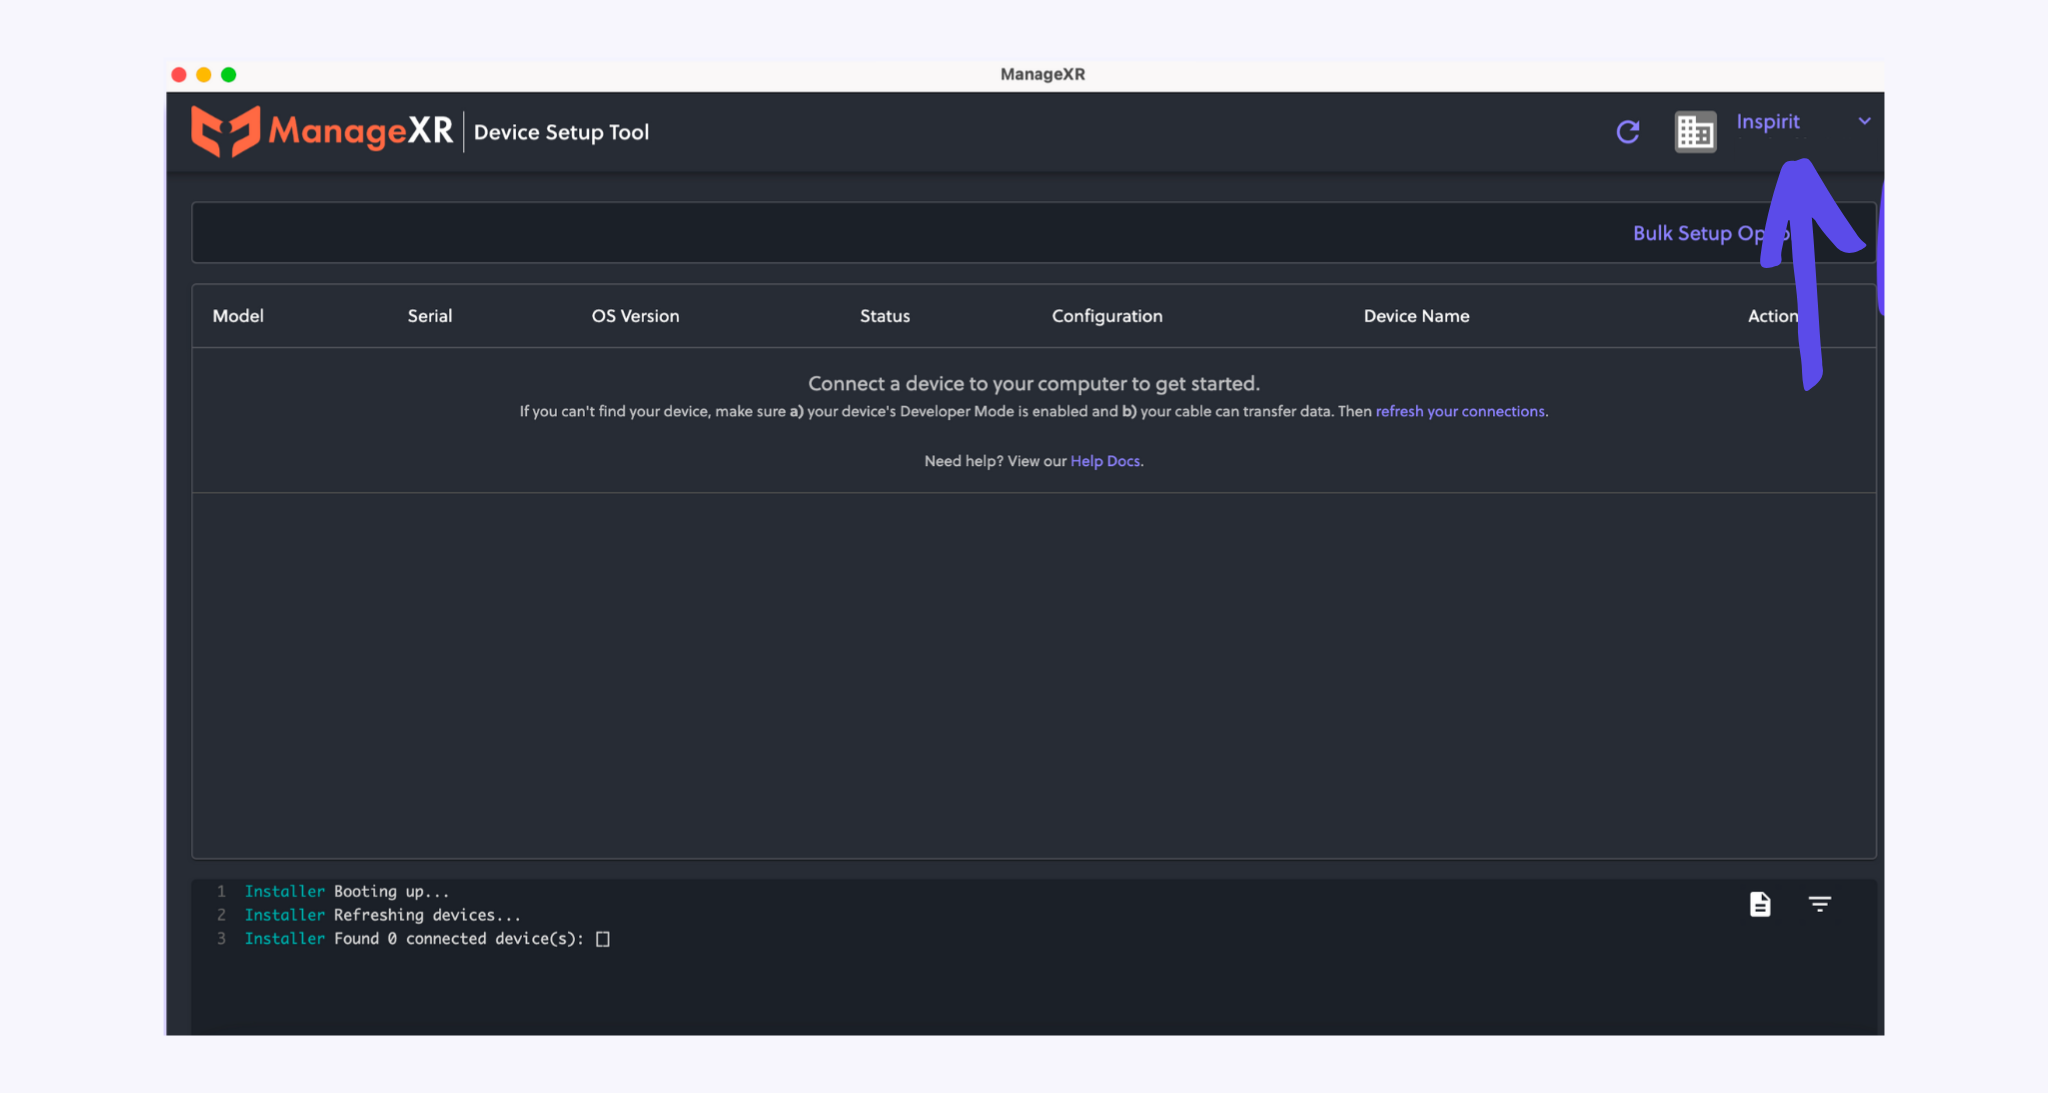Click the Model column header
Image resolution: width=2048 pixels, height=1093 pixels.
[238, 316]
